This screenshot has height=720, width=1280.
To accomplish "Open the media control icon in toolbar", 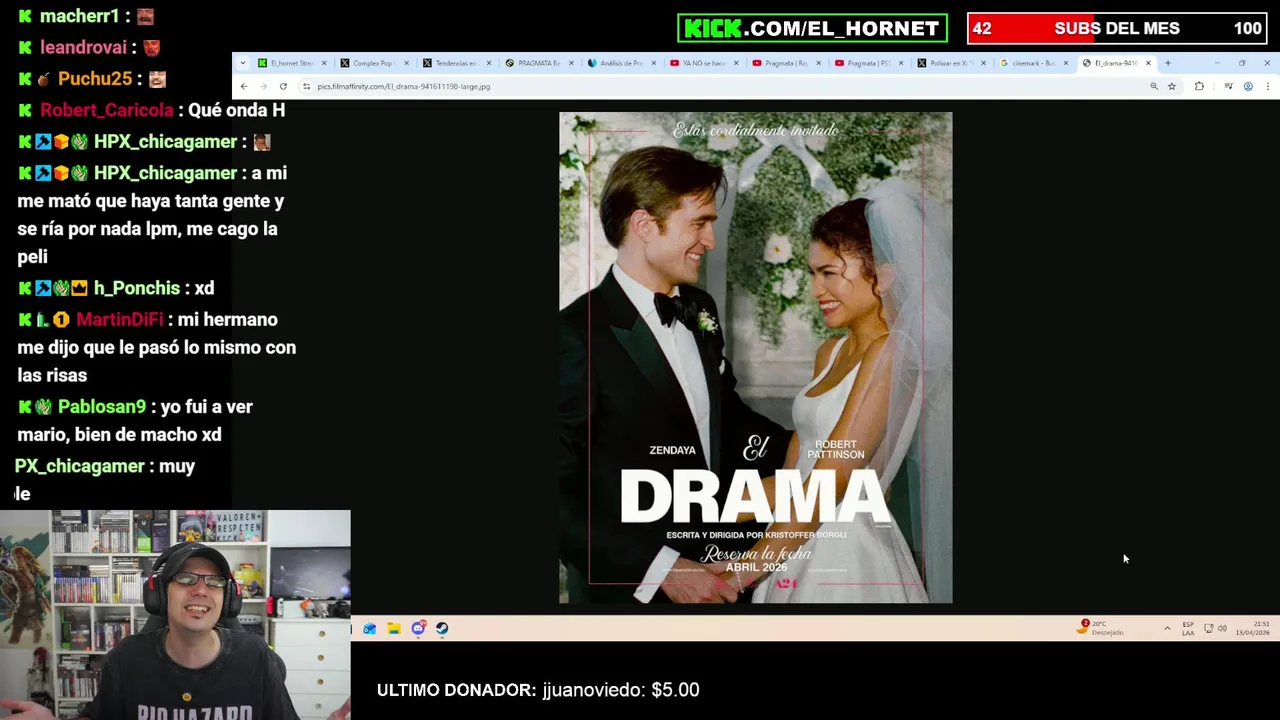I will (1228, 87).
